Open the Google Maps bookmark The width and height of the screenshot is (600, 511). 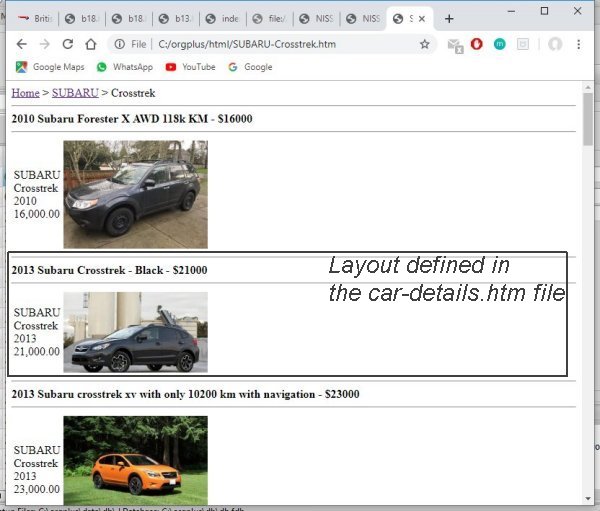[x=50, y=67]
